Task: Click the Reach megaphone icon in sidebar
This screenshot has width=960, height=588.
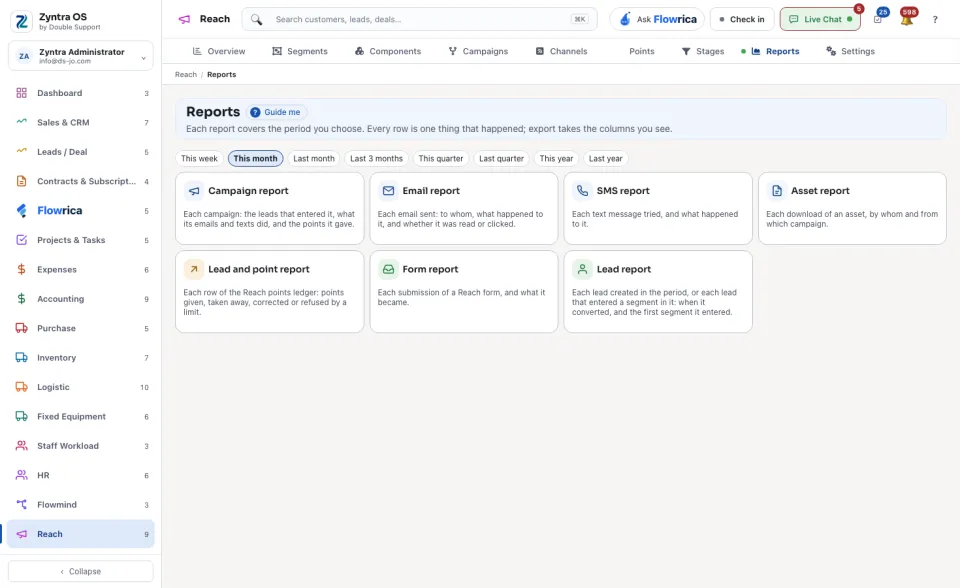Action: point(21,534)
